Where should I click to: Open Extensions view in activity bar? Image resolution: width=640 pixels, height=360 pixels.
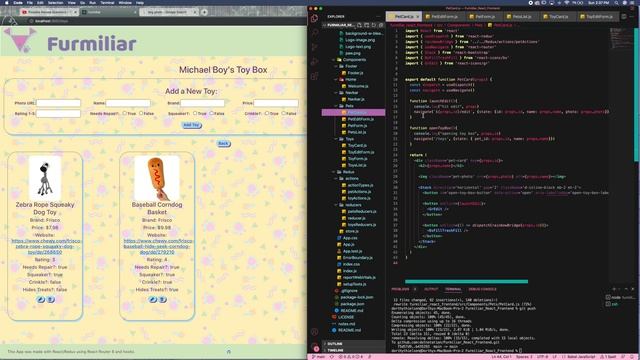(314, 76)
